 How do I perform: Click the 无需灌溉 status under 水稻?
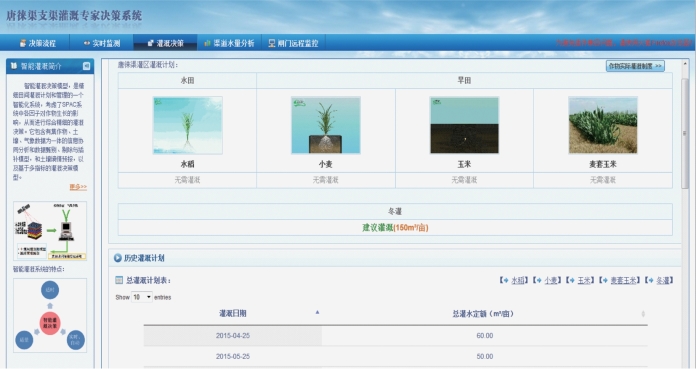(x=187, y=180)
